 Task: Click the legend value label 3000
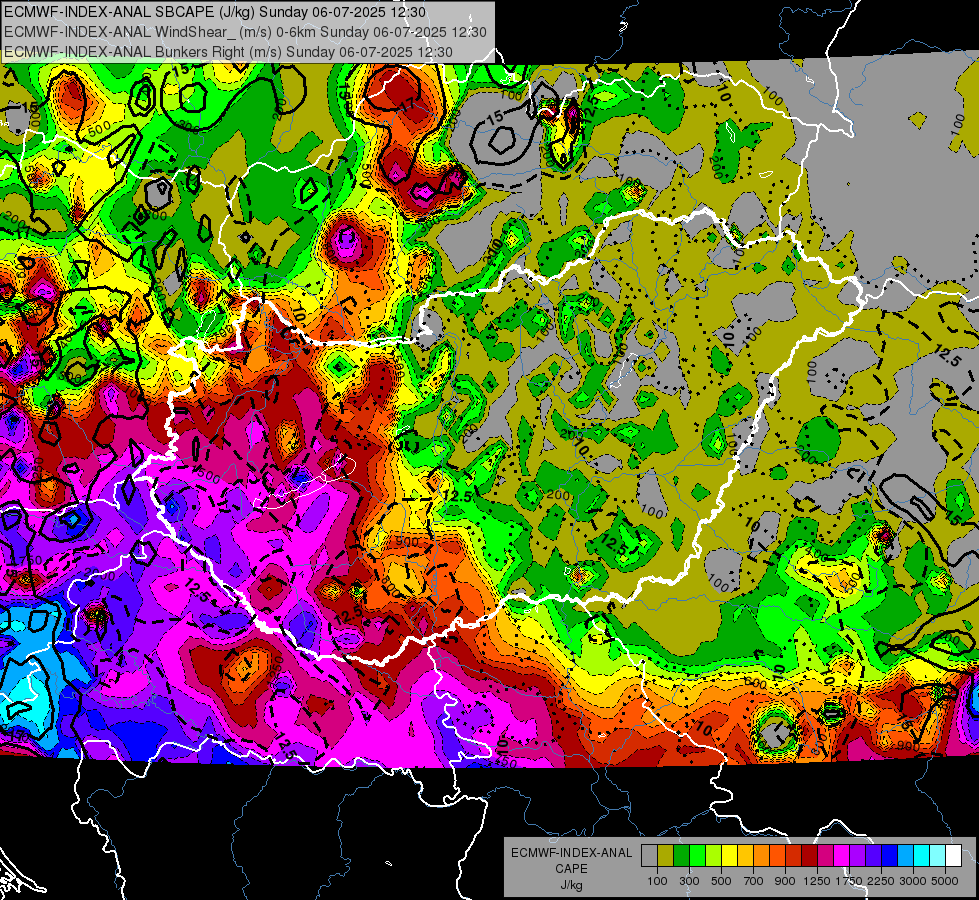(x=913, y=881)
